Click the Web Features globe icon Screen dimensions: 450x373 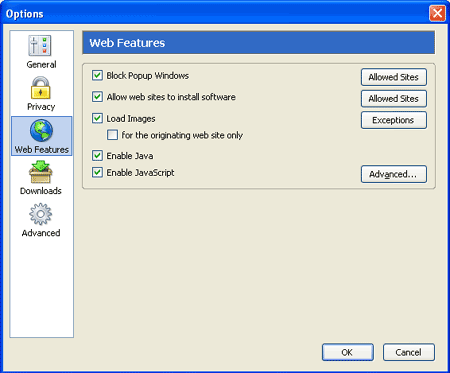[x=41, y=131]
